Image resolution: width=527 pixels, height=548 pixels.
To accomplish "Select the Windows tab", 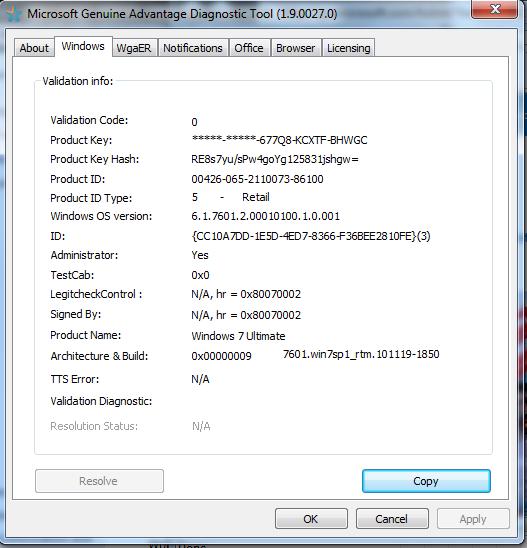I will pyautogui.click(x=83, y=46).
